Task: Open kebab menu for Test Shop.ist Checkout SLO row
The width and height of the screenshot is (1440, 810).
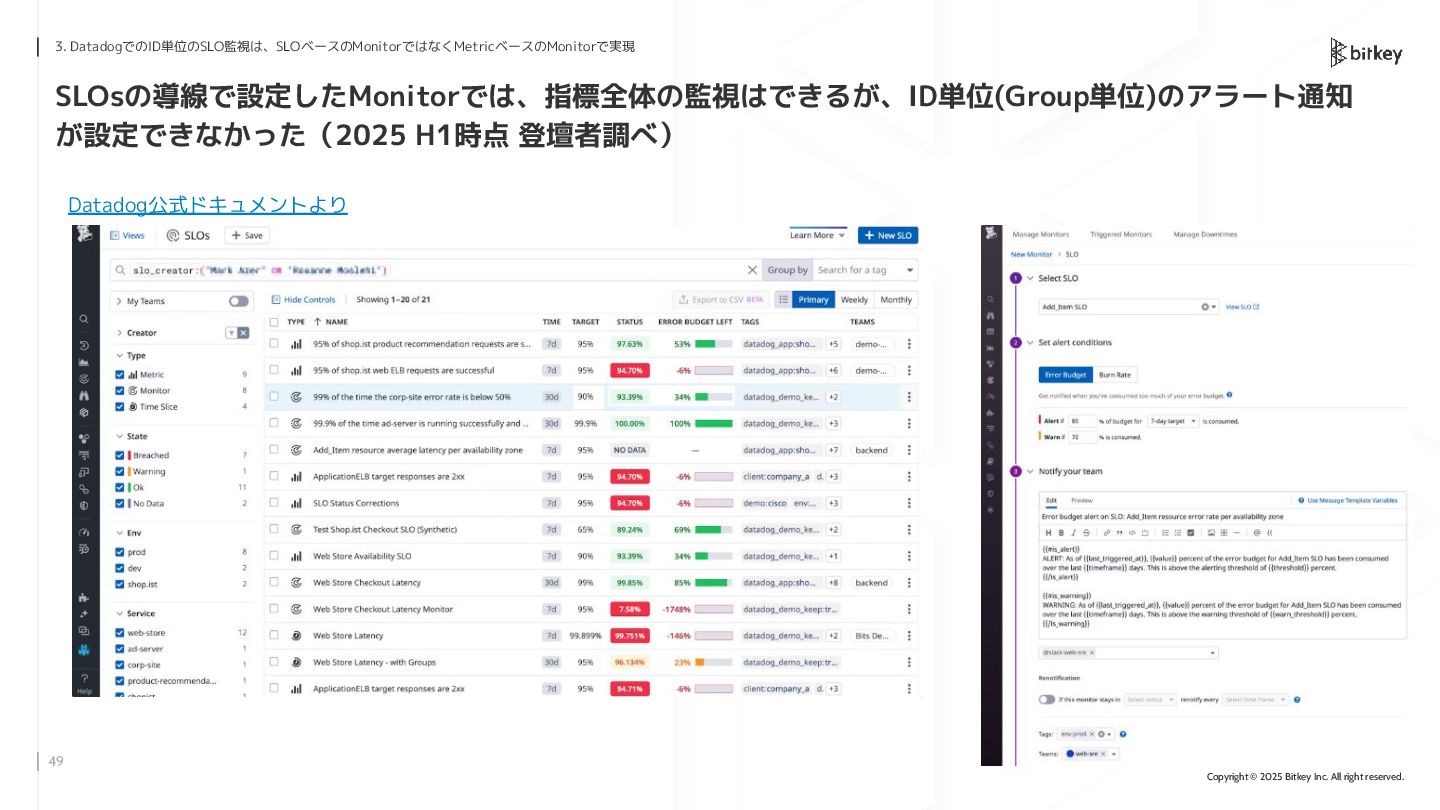Action: coord(909,529)
